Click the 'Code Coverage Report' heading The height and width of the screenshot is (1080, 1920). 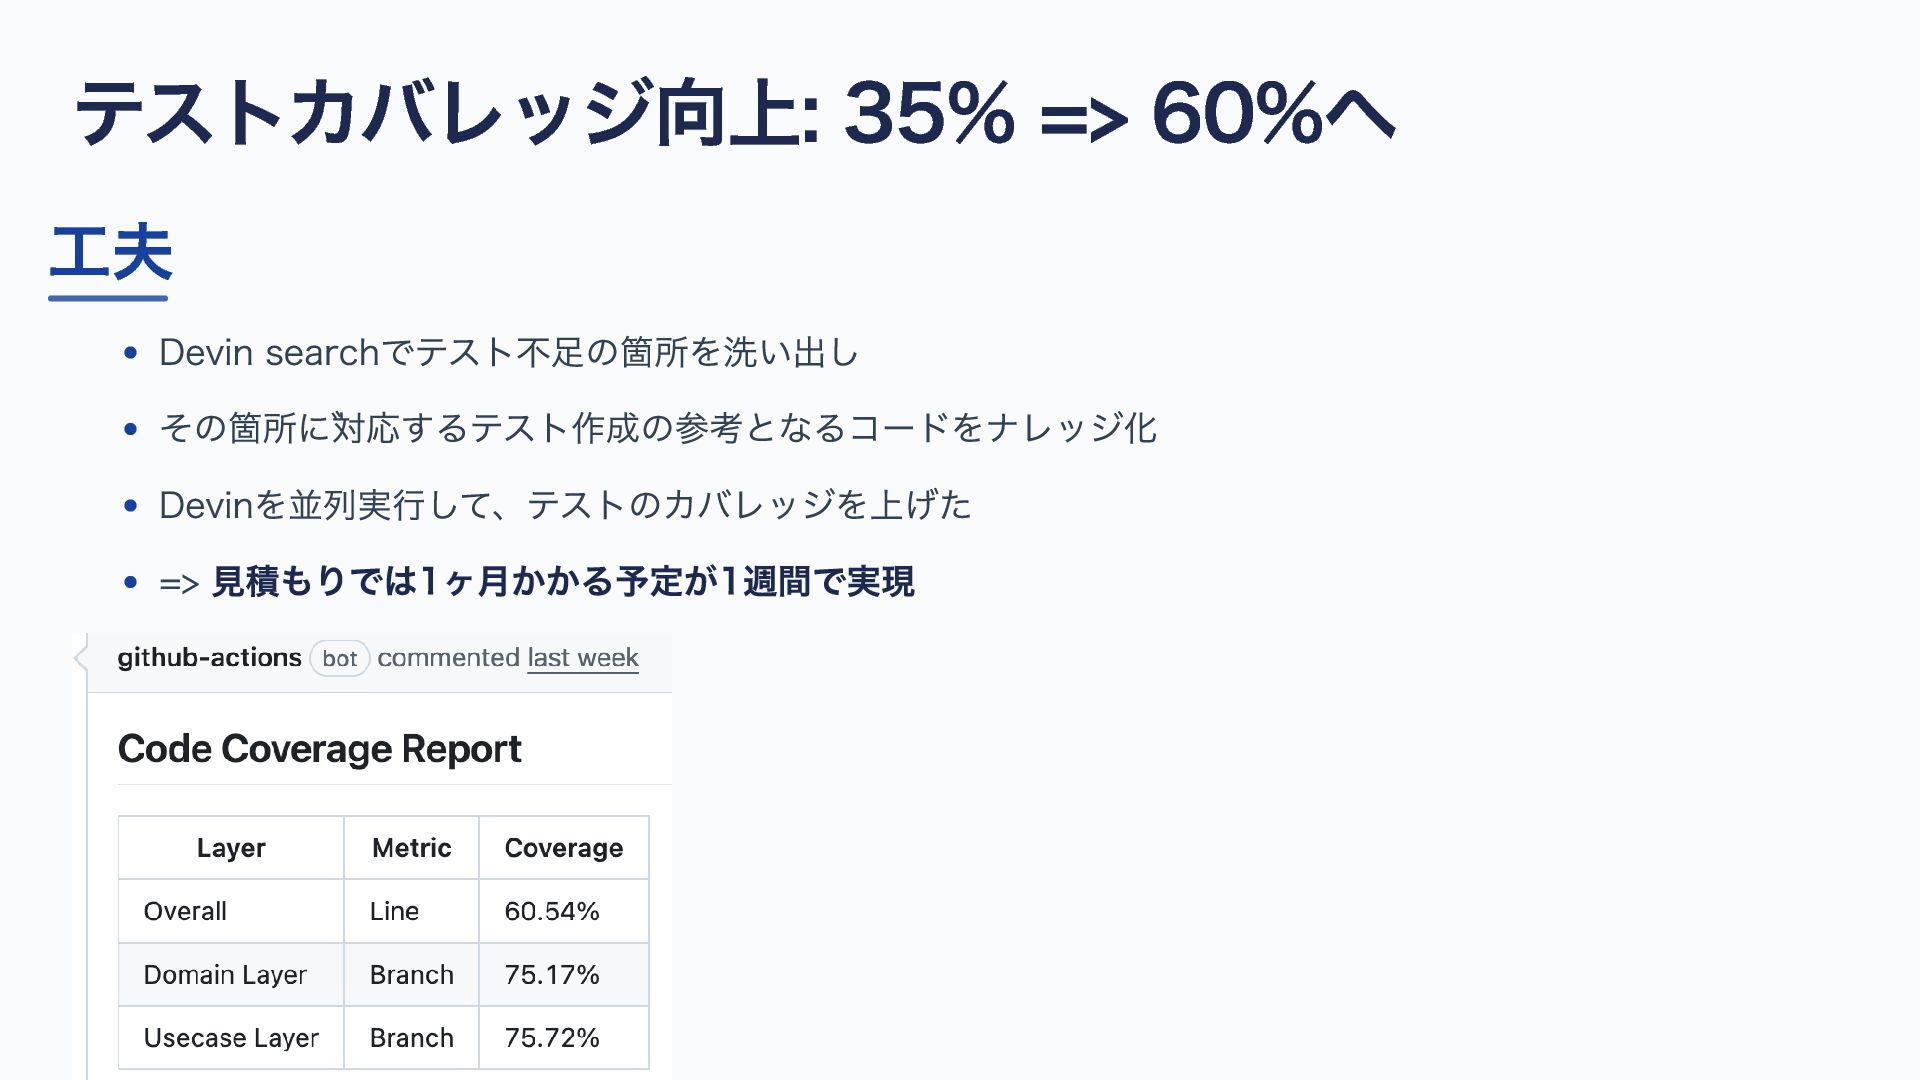click(x=319, y=749)
